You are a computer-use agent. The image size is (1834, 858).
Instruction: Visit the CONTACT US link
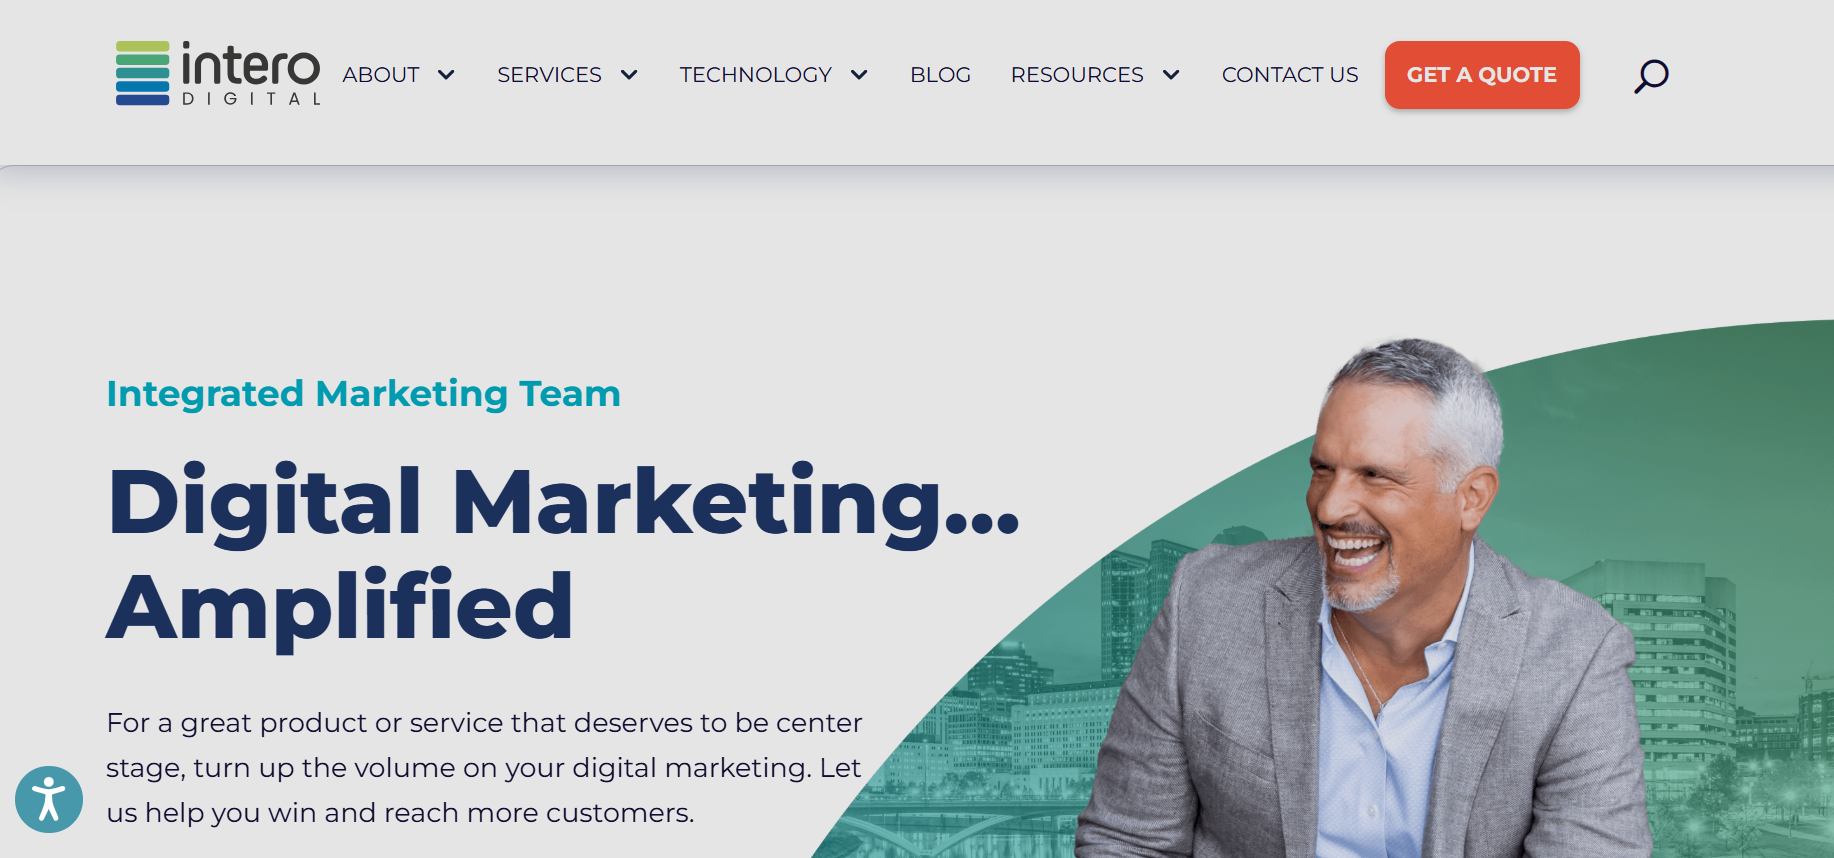1290,75
